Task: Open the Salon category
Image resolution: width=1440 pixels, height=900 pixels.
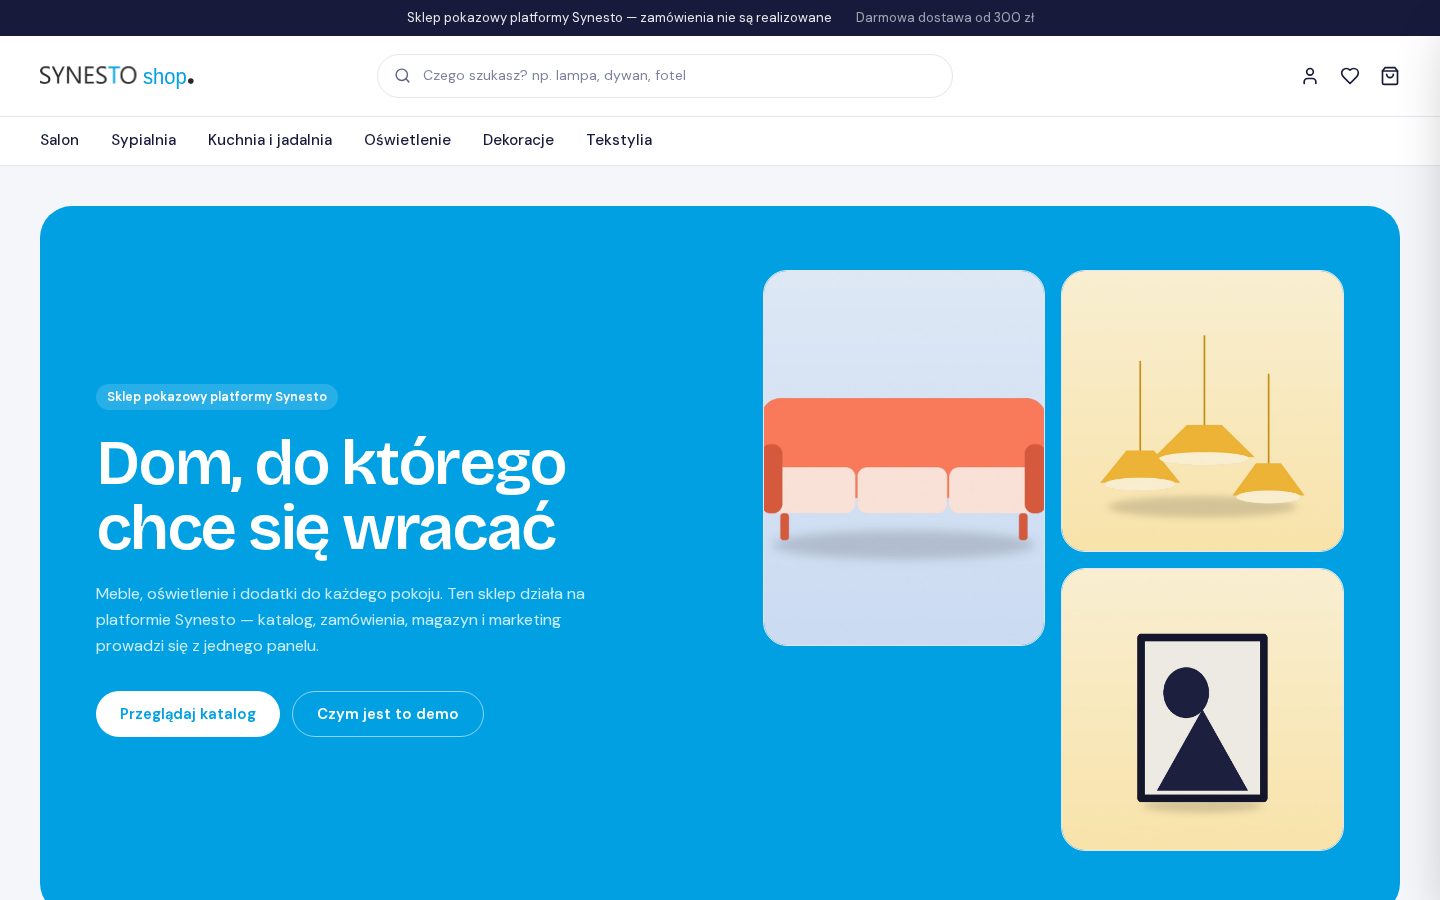Action: pos(59,140)
